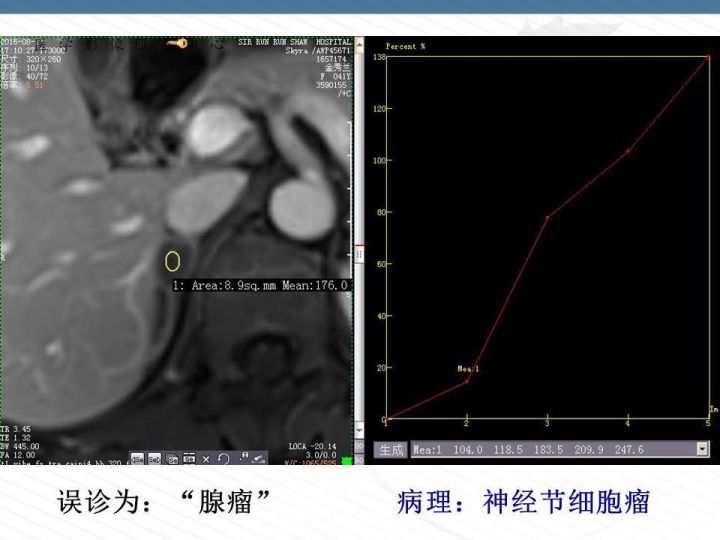Click the caption '病理：神经节细胞瘤'
The width and height of the screenshot is (720, 540).
(523, 502)
